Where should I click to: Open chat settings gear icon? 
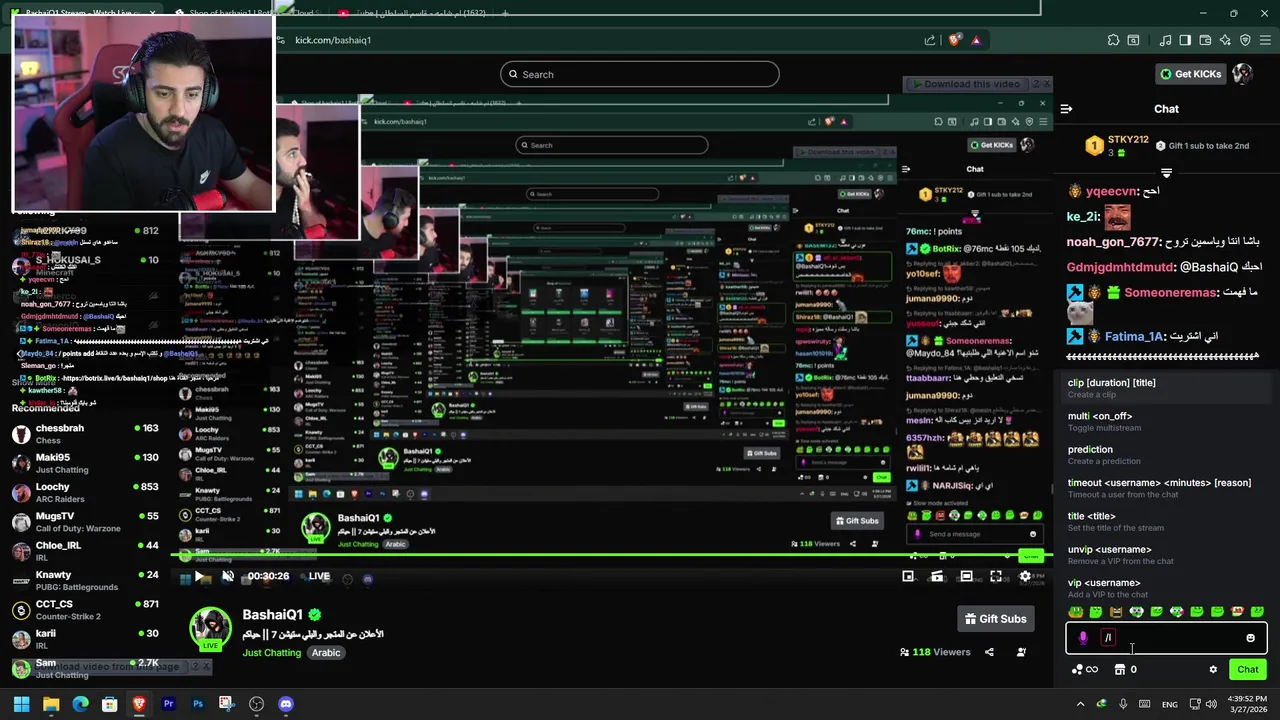coord(1213,670)
